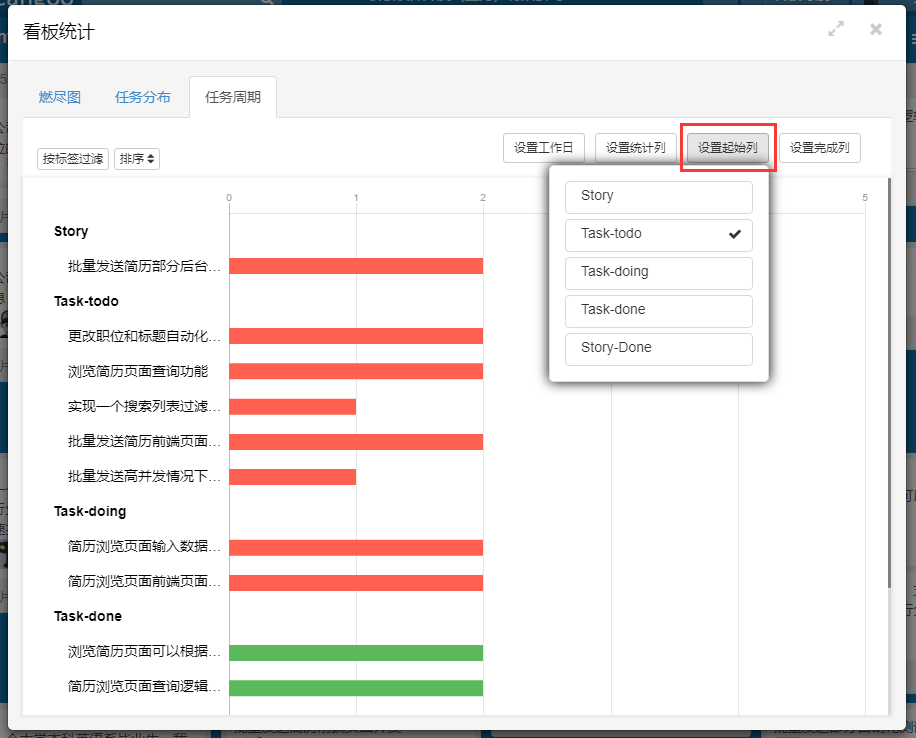Viewport: 916px width, 738px height.
Task: Select the checked Task-todo option
Action: (x=658, y=234)
